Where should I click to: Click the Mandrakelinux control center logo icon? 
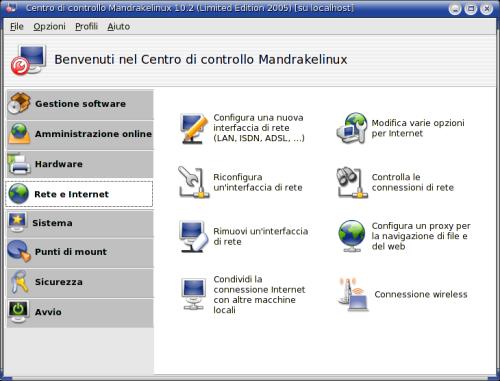tap(28, 60)
